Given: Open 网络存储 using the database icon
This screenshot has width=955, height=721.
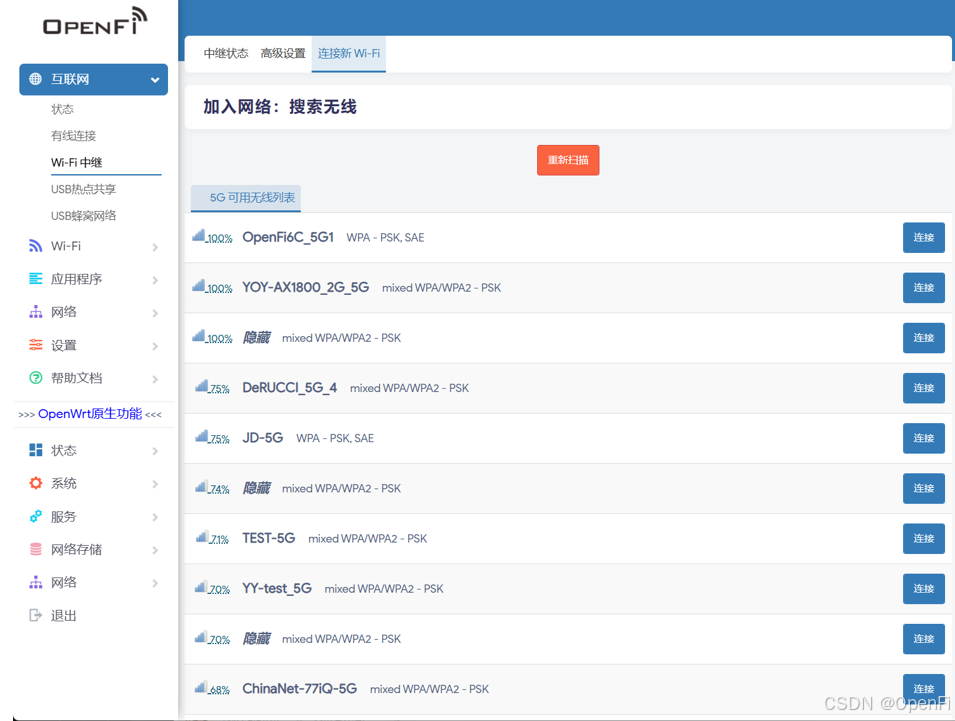Looking at the screenshot, I should pyautogui.click(x=34, y=549).
